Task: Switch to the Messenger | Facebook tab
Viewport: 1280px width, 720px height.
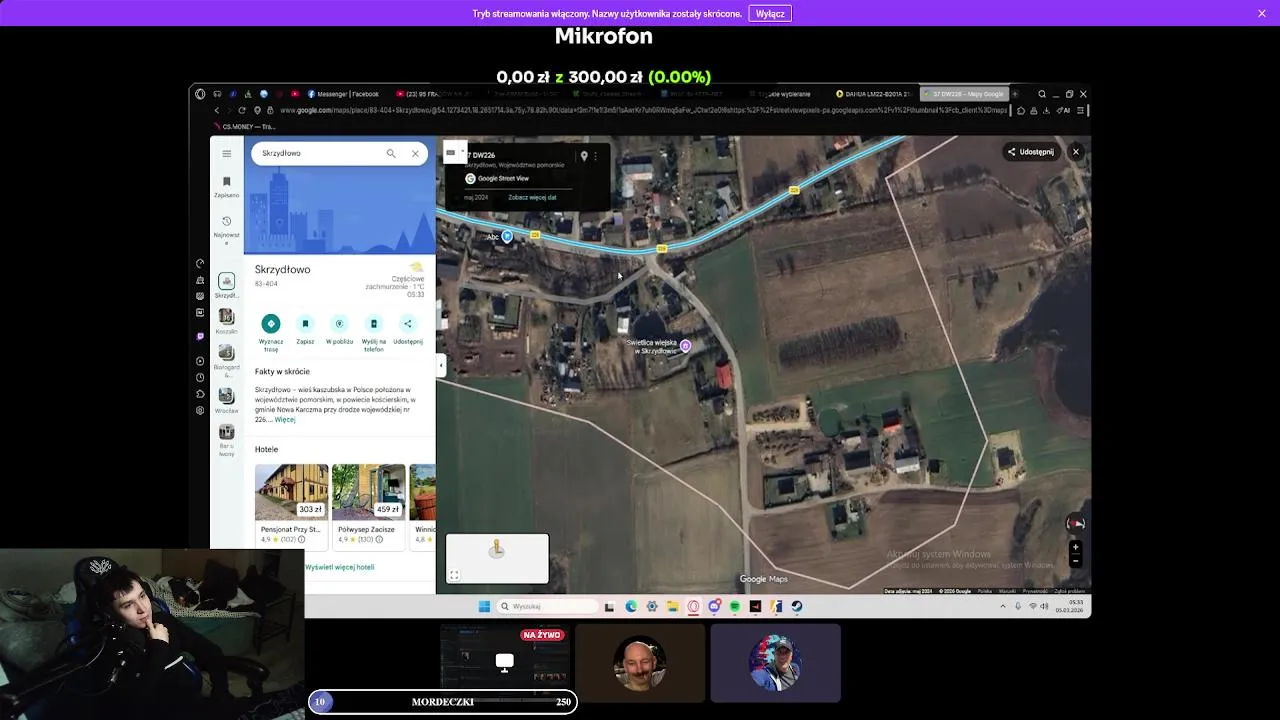Action: (x=343, y=94)
